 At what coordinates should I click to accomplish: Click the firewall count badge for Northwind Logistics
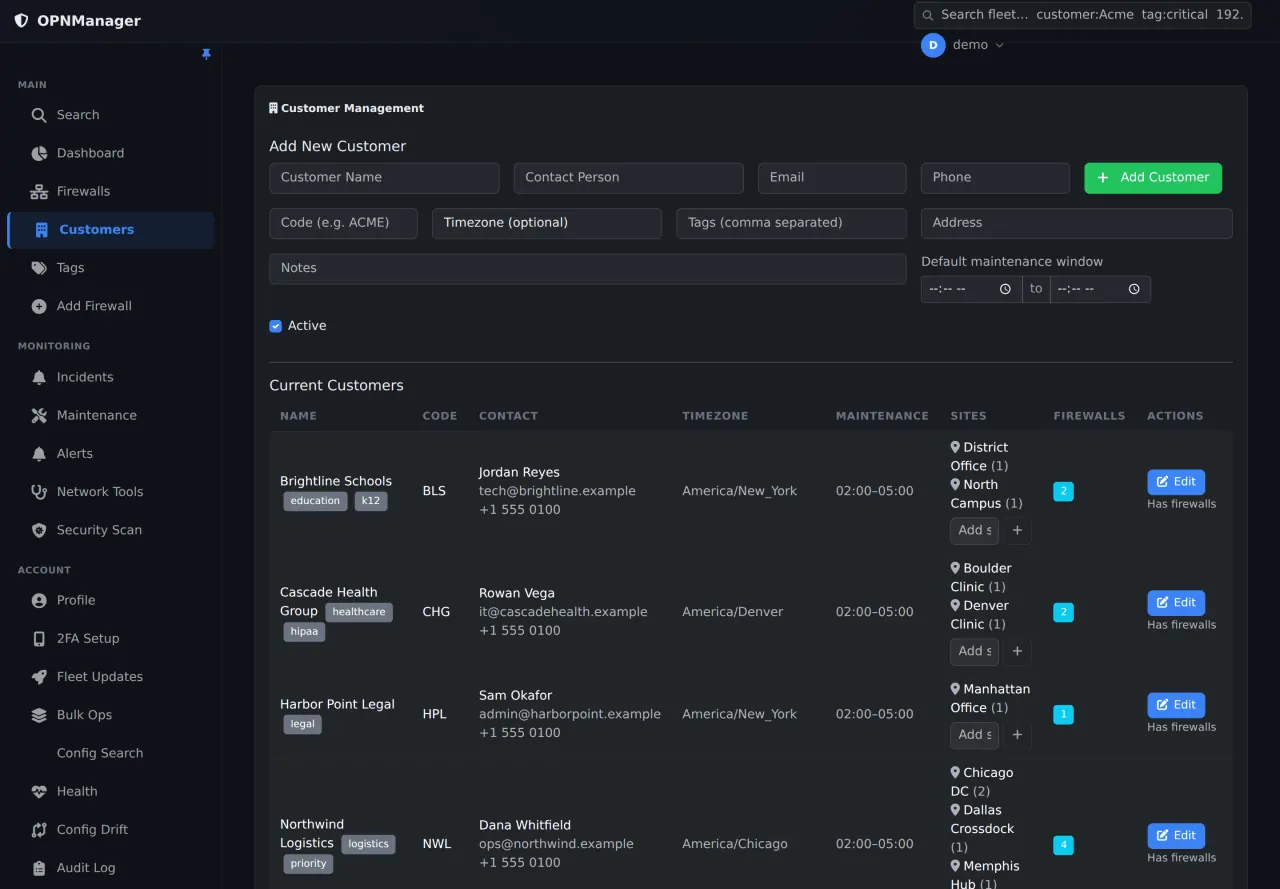point(1063,845)
